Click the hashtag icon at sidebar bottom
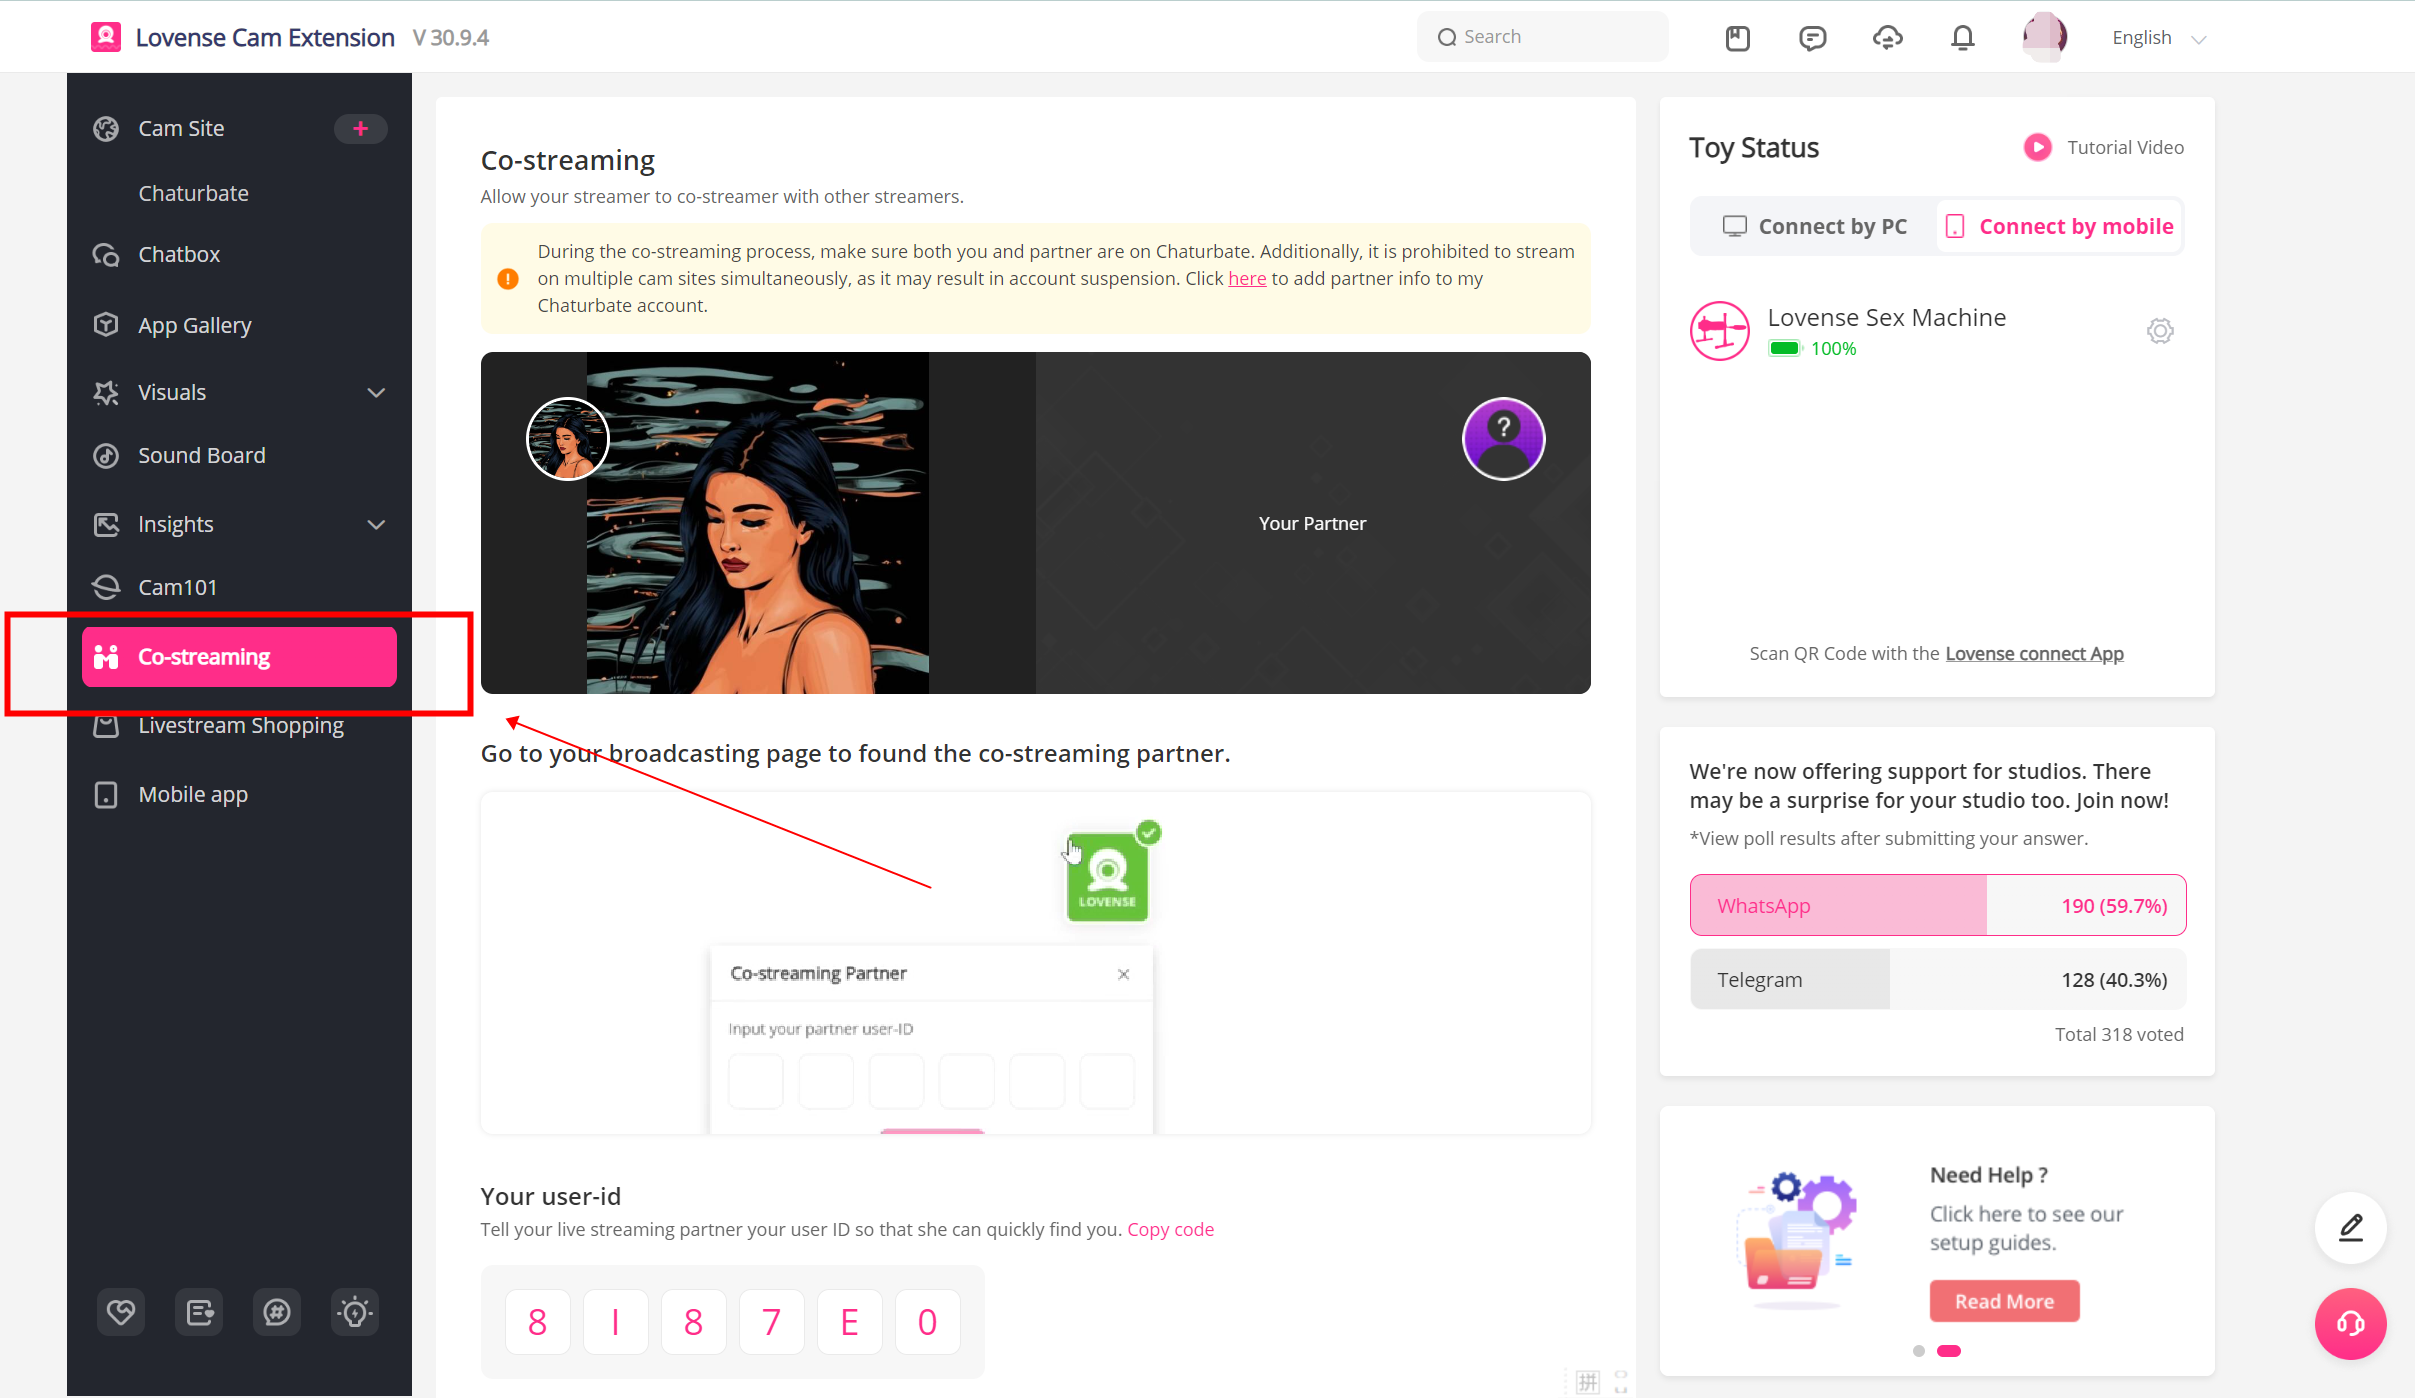The width and height of the screenshot is (2415, 1400). pyautogui.click(x=277, y=1312)
